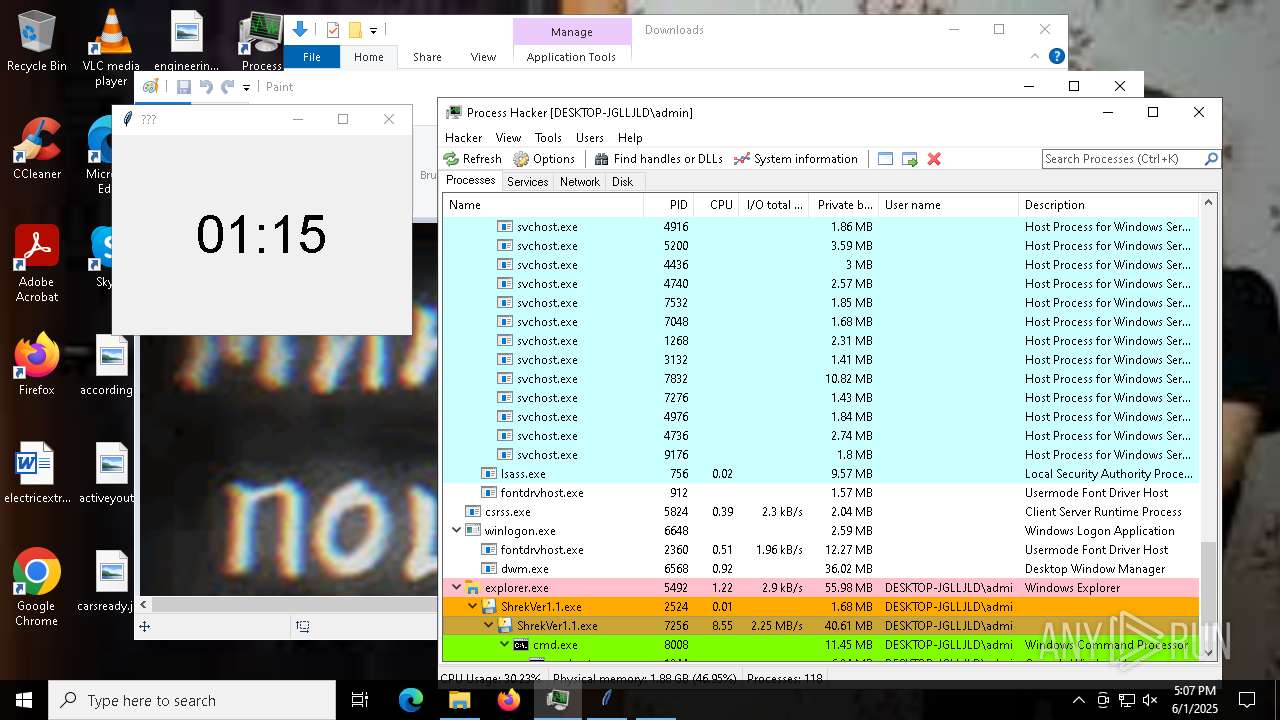1280x720 pixels.
Task: Click the File tab in Explorer ribbon
Action: 312,57
